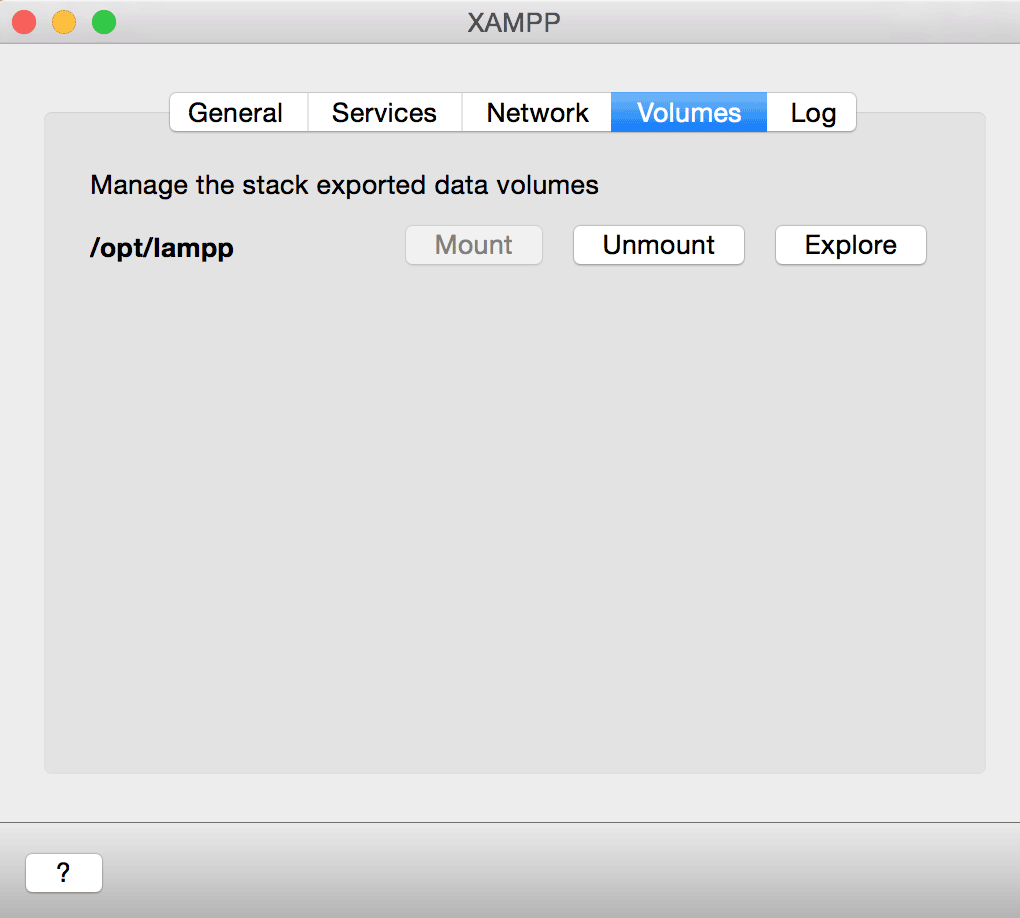
Task: Click the 'Manage the stack exported data volumes' text
Action: tap(344, 185)
